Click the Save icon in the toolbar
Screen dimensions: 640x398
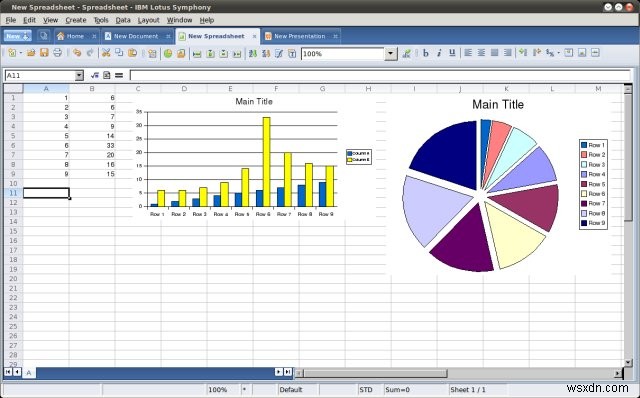click(x=44, y=53)
